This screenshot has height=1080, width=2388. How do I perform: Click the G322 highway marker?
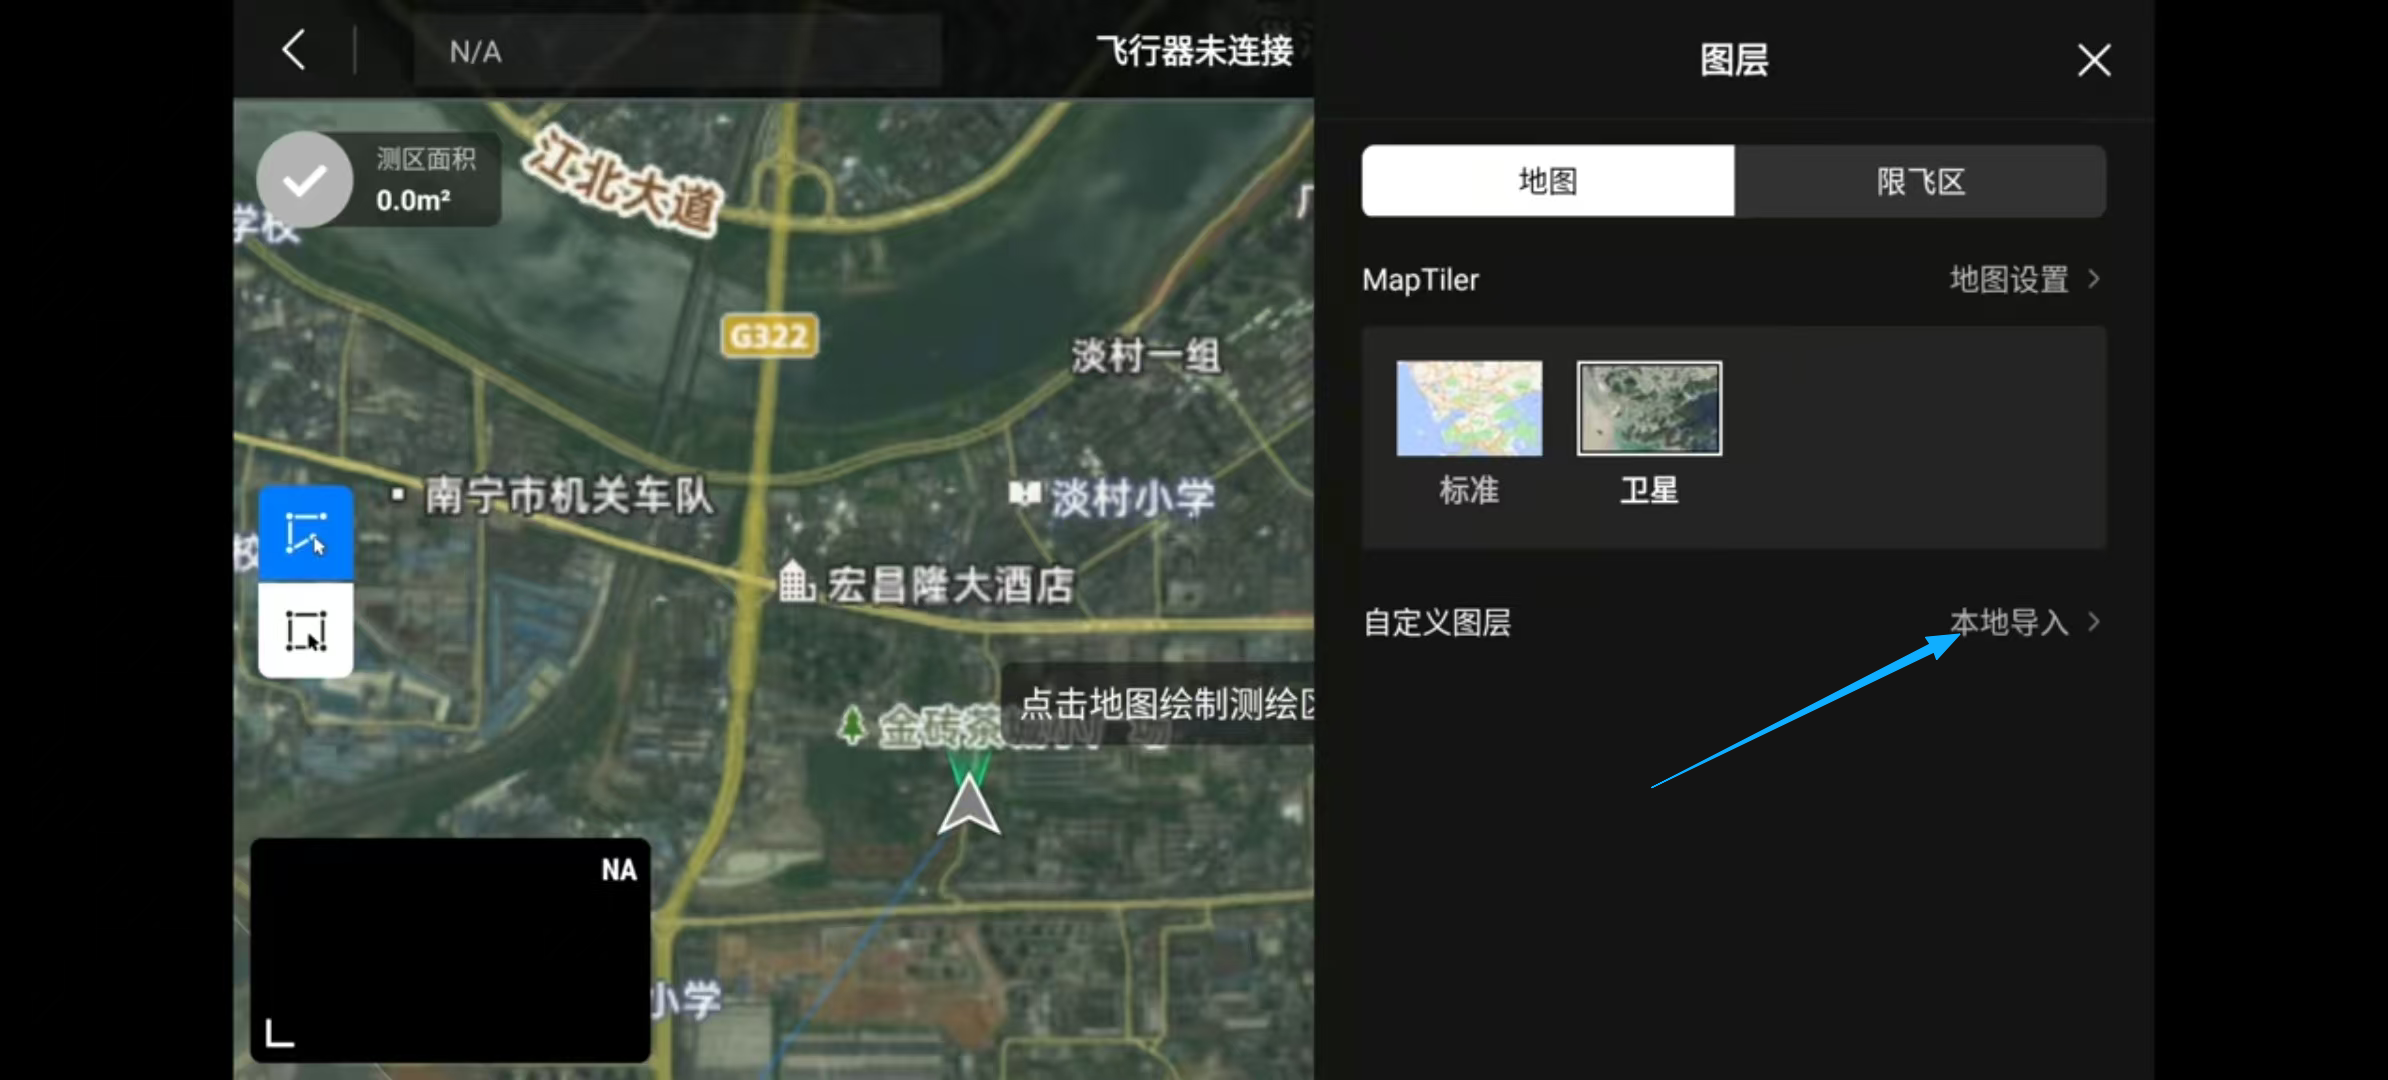(769, 336)
